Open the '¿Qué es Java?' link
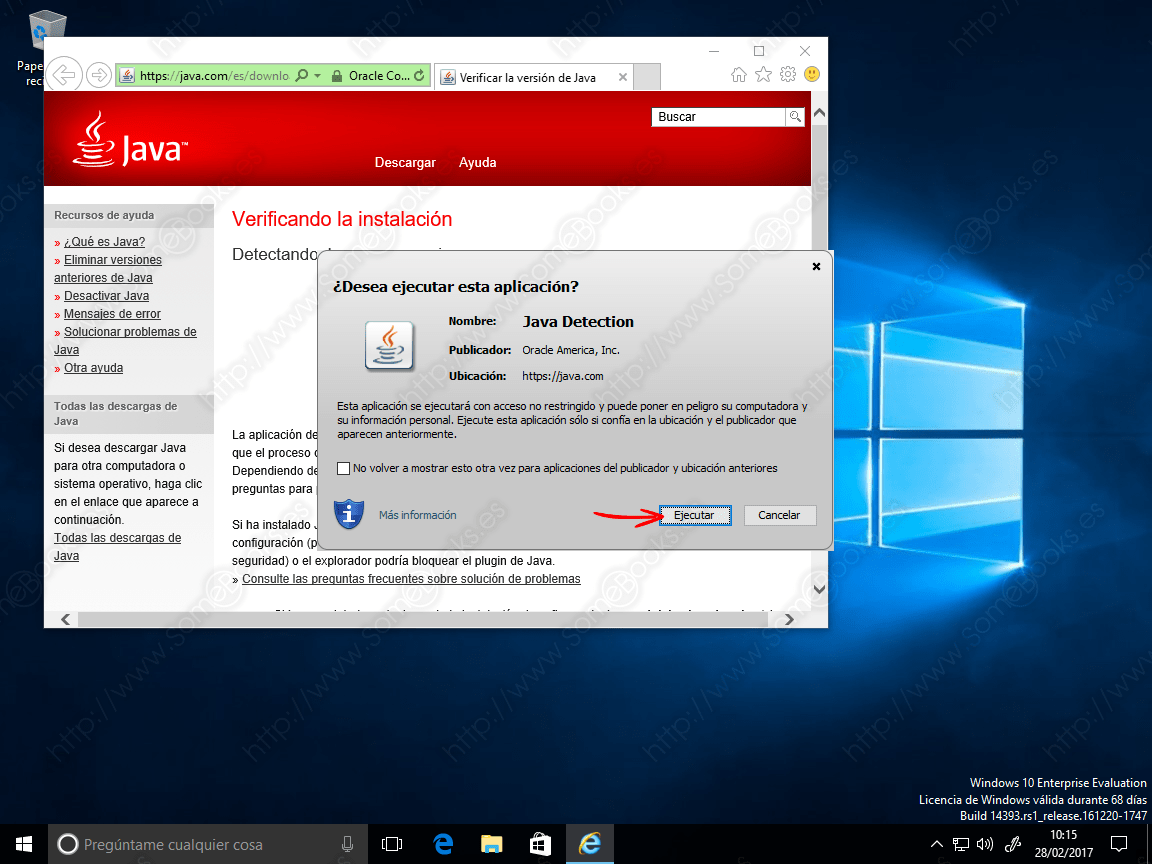Viewport: 1152px width, 864px height. click(104, 242)
